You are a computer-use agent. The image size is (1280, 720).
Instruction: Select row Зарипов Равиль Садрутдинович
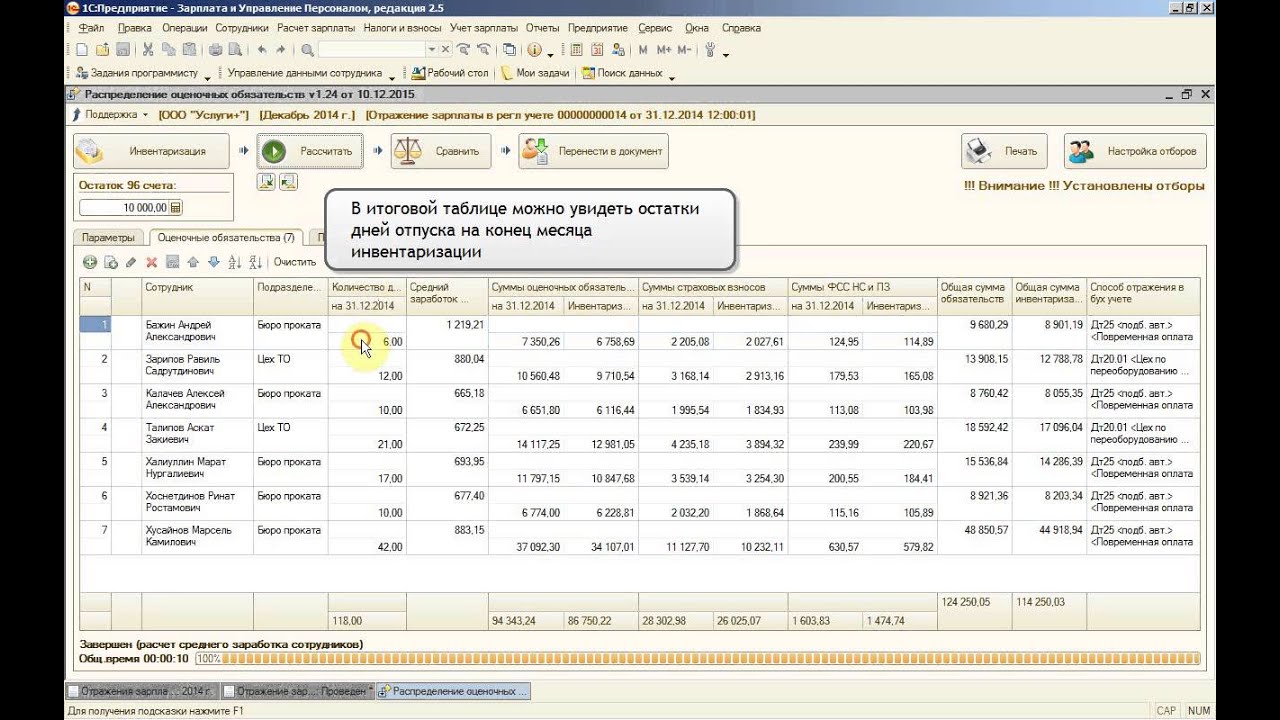tap(640, 366)
